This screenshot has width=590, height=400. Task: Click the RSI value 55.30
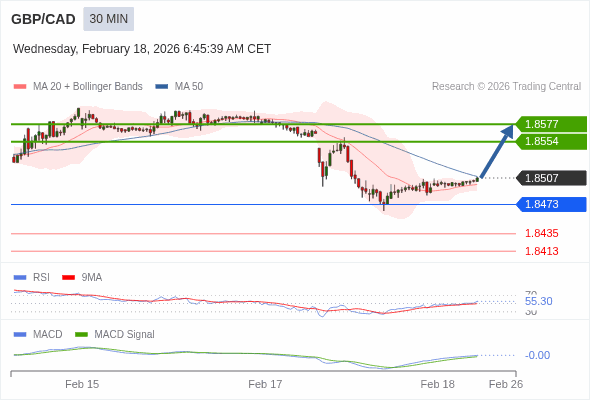click(538, 301)
